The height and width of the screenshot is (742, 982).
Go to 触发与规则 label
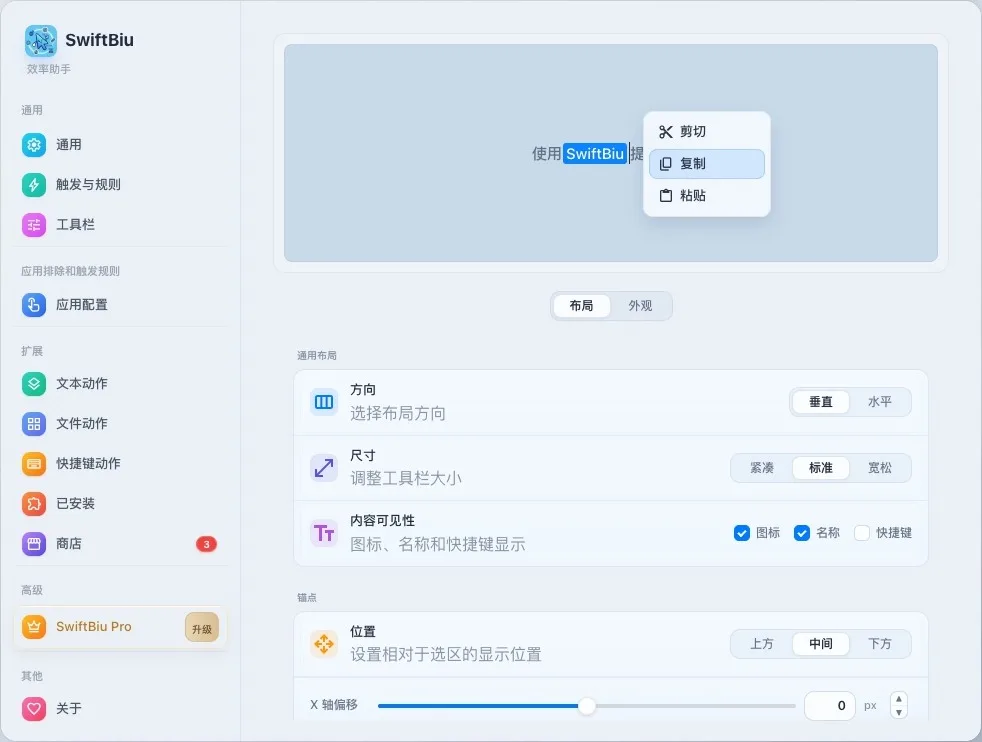88,185
